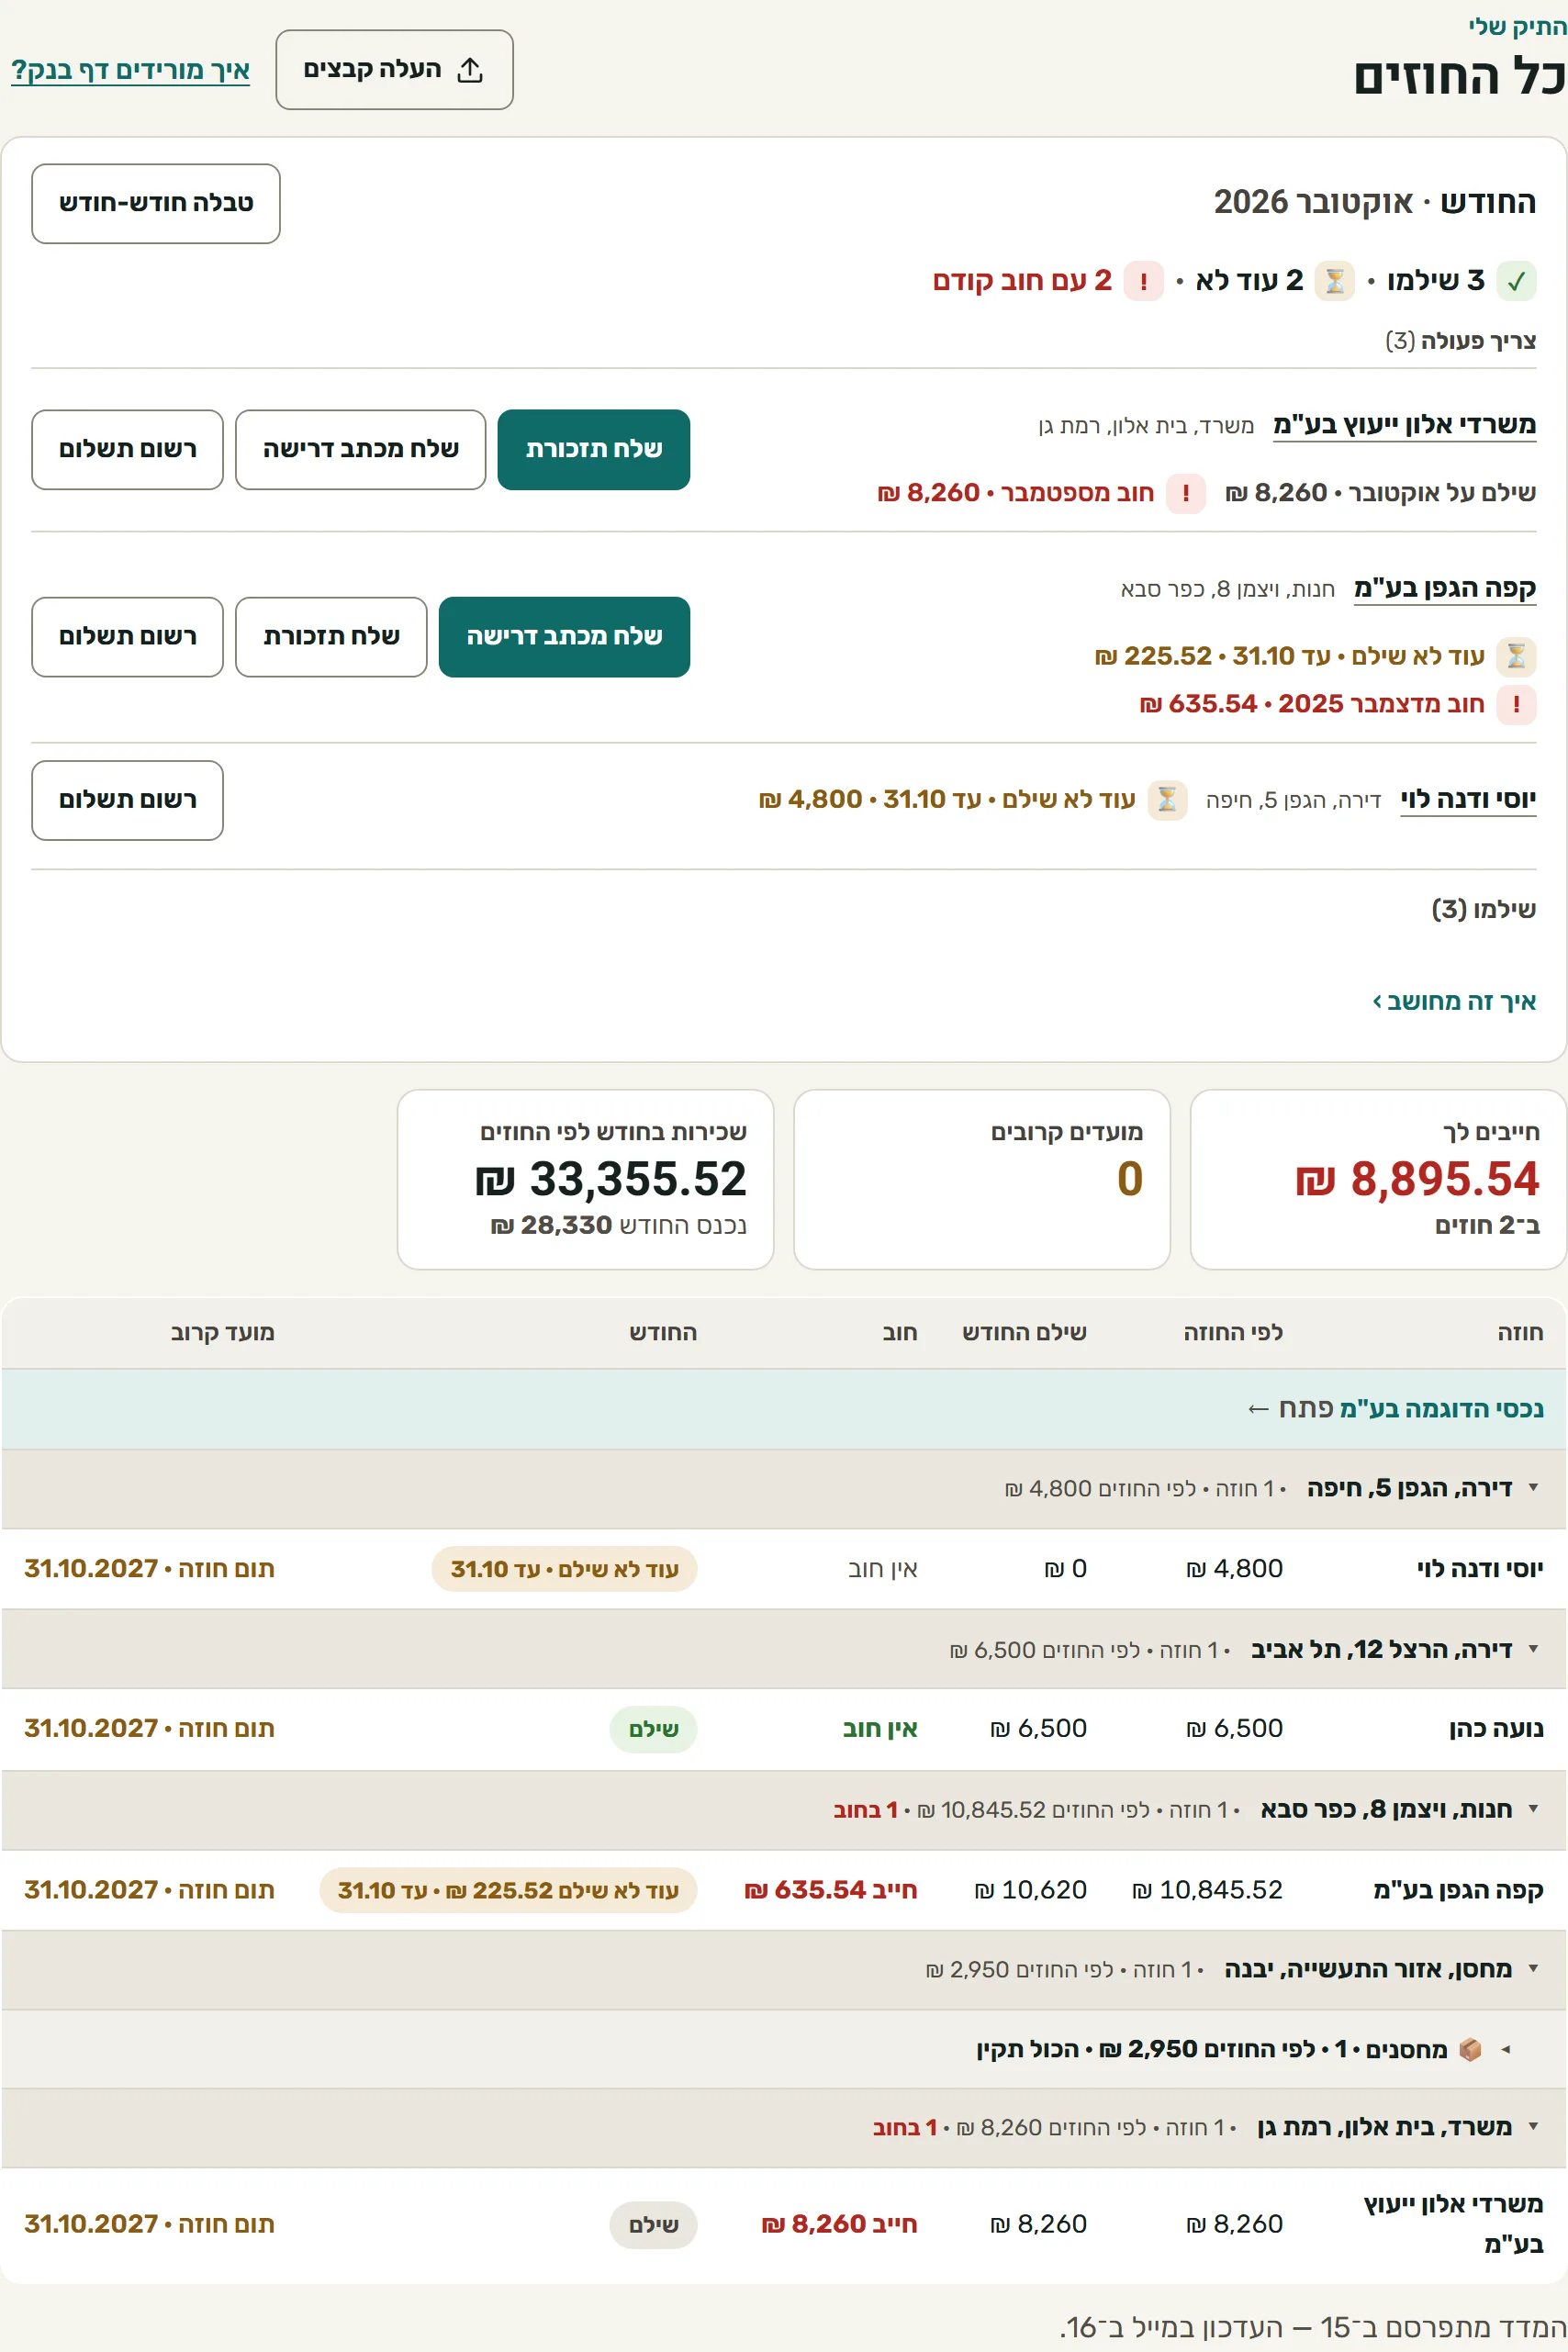
Task: Click the העלה קבצים upload button
Action: click(x=394, y=70)
